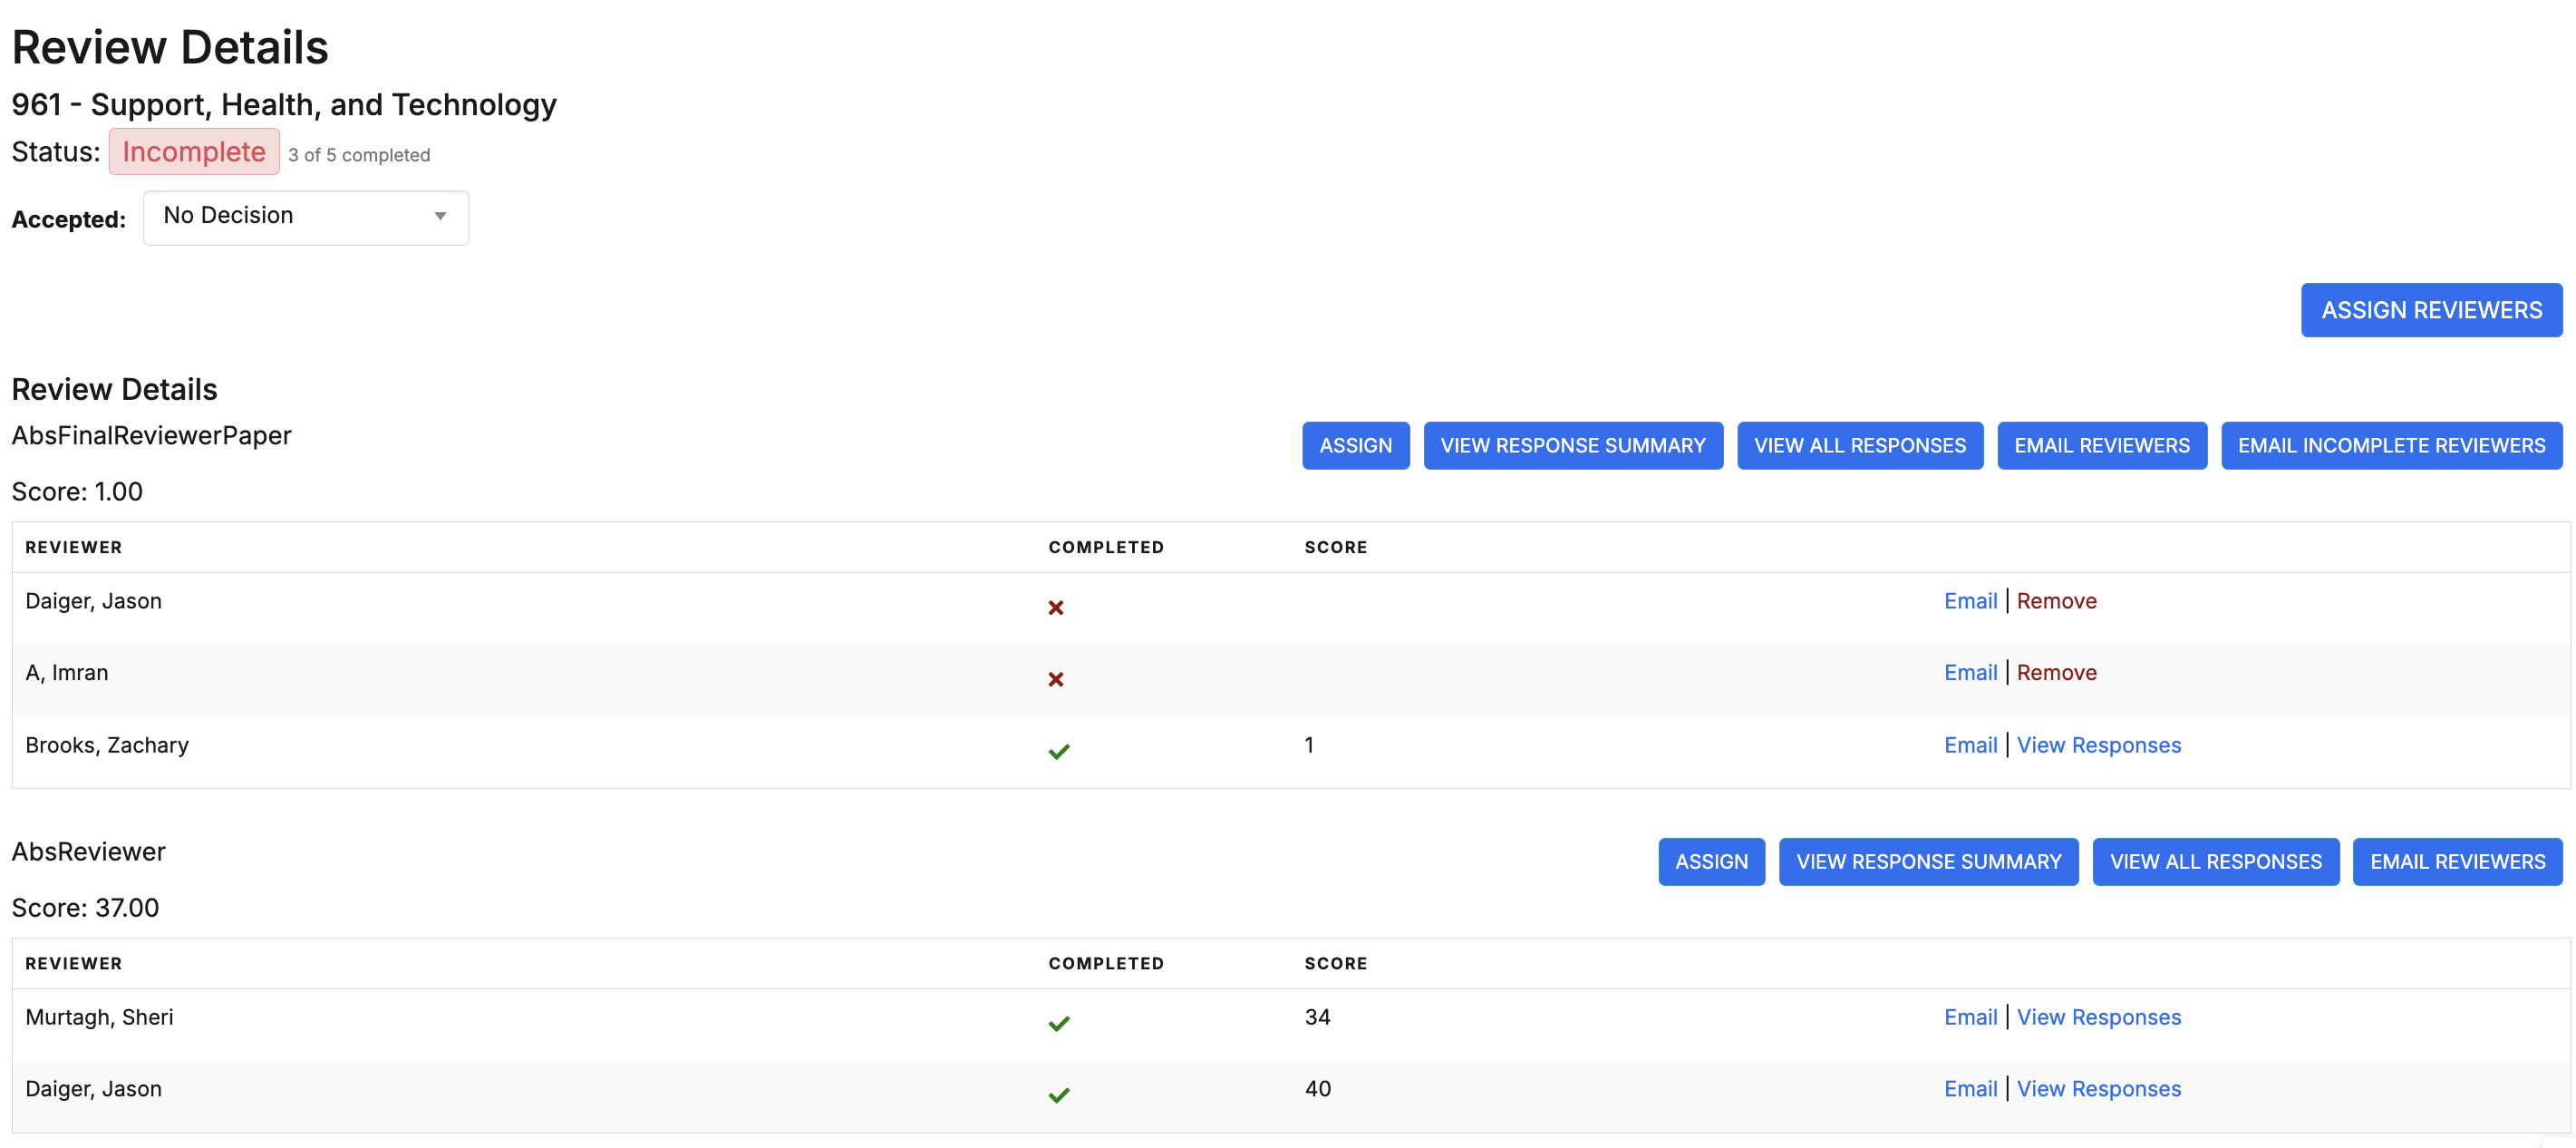Email Daiger, Jason in AbsFinalReviewerPaper table

pos(1970,601)
